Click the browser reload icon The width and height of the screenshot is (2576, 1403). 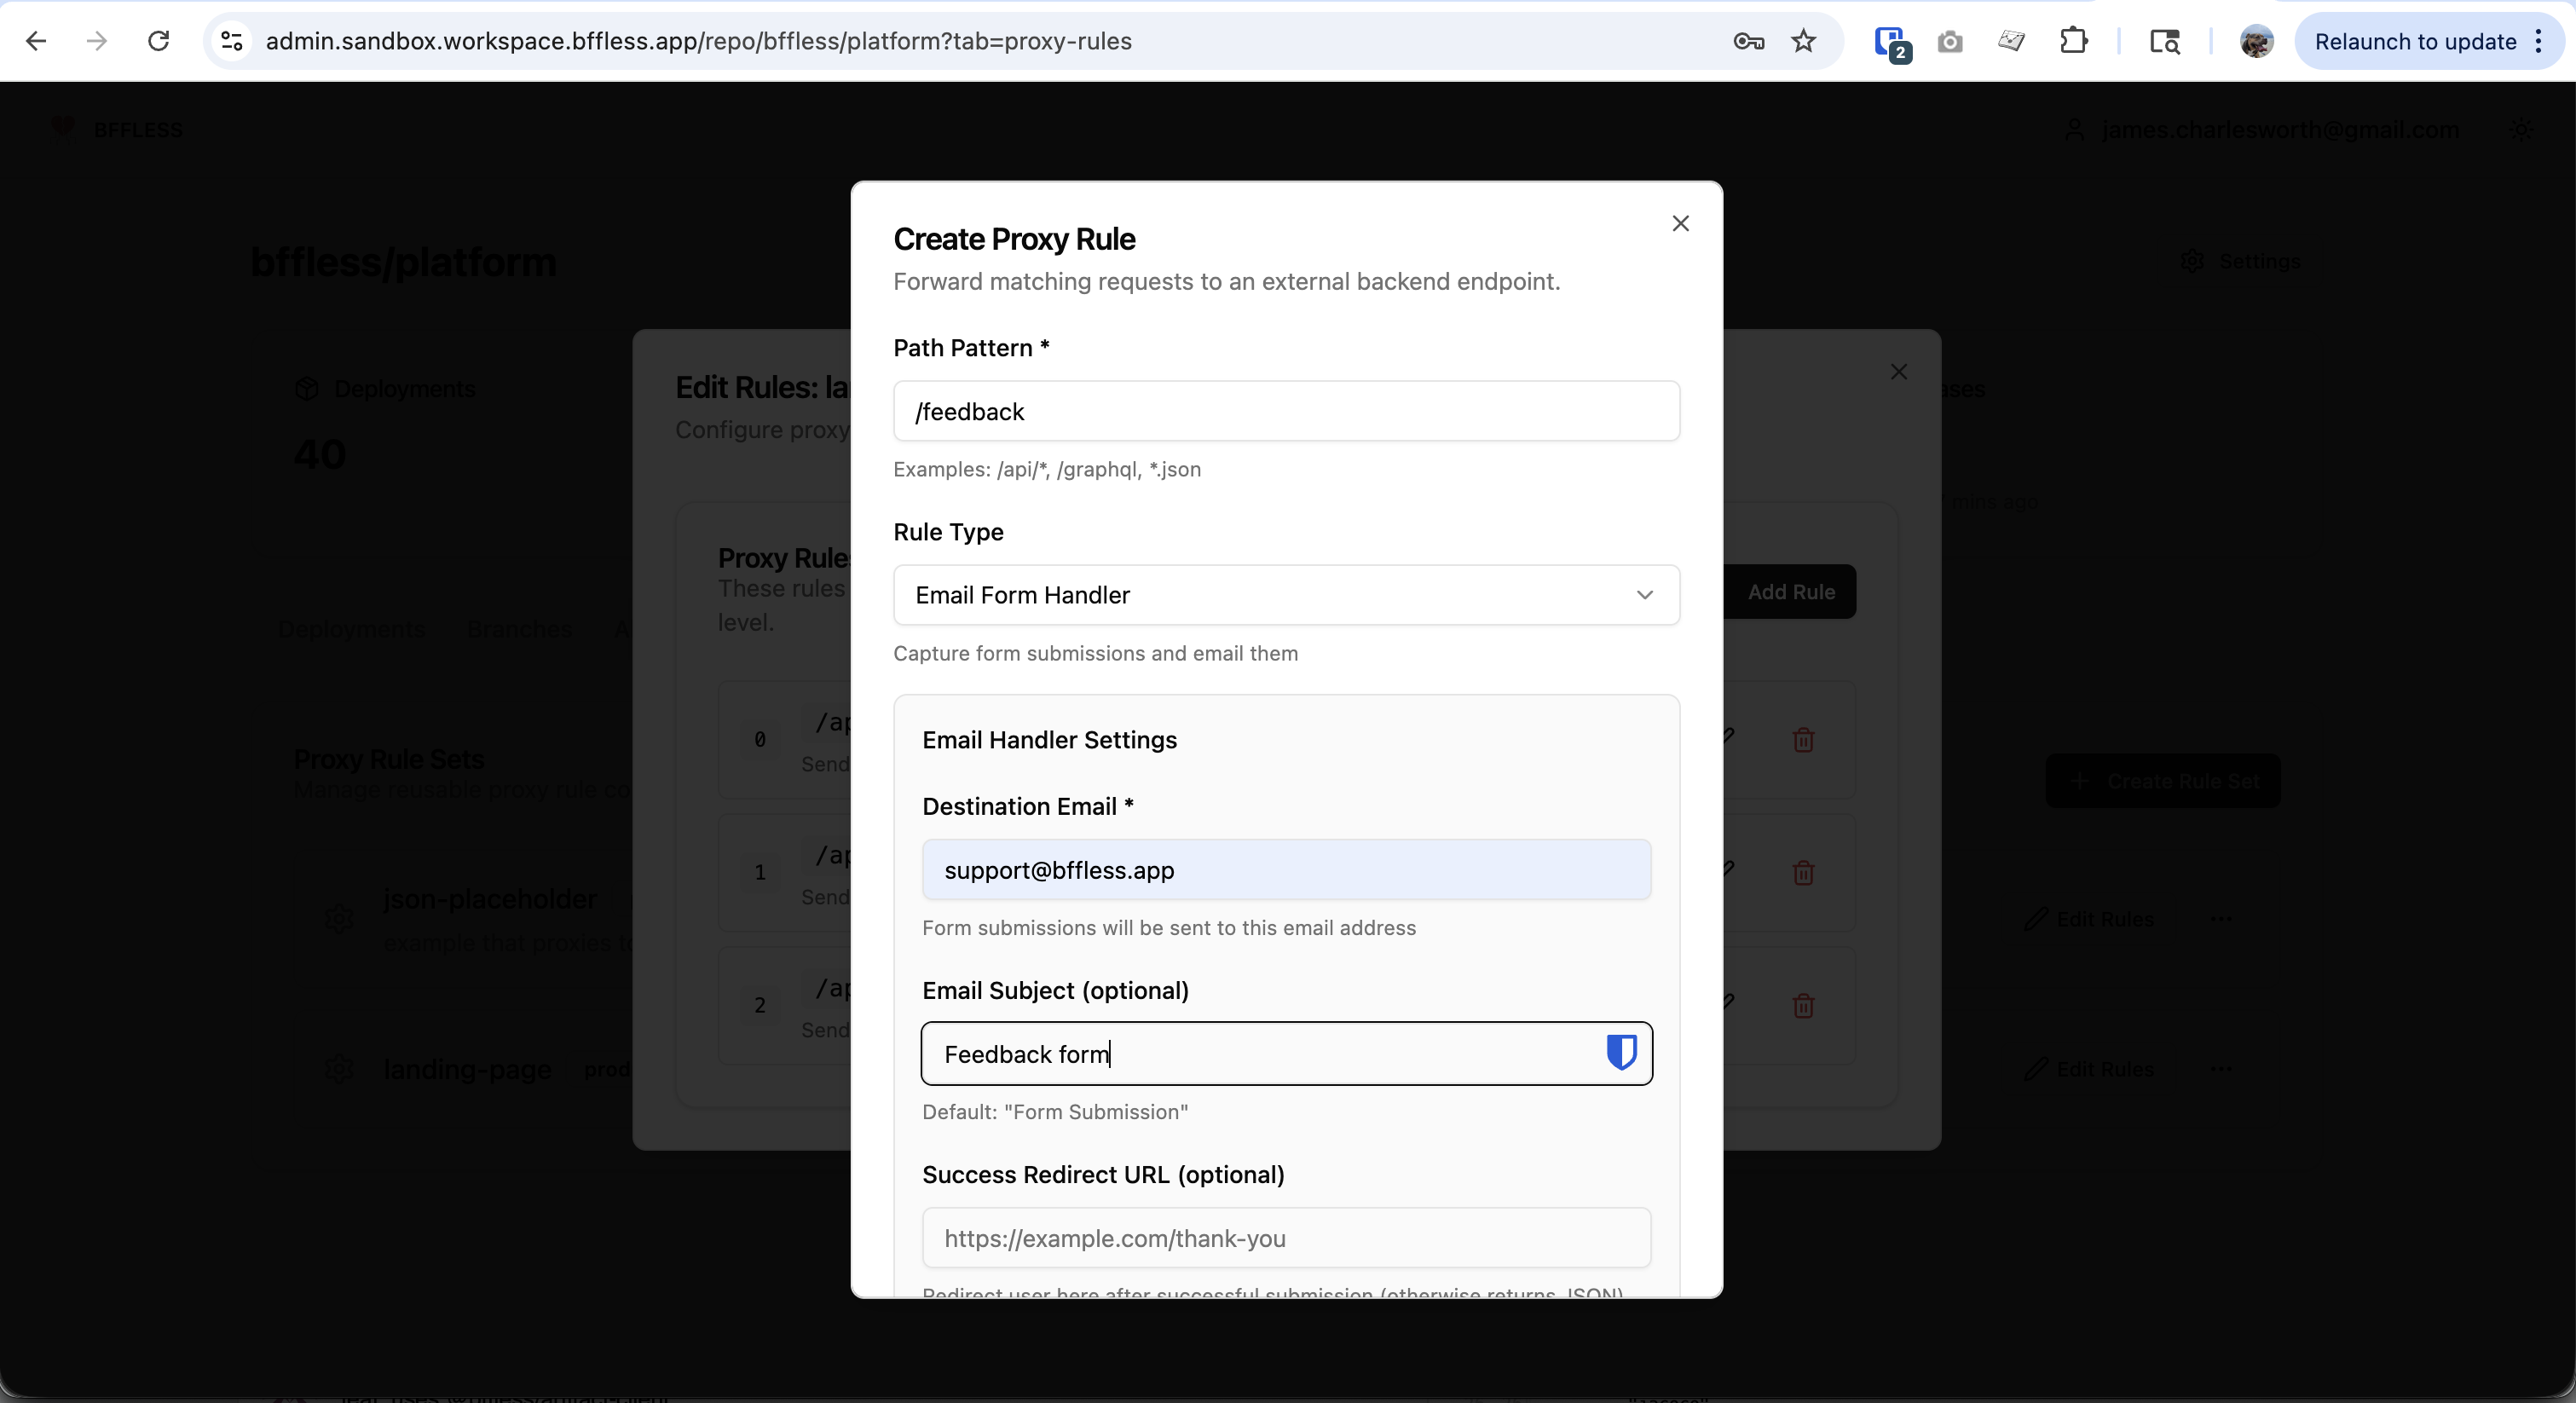[159, 41]
